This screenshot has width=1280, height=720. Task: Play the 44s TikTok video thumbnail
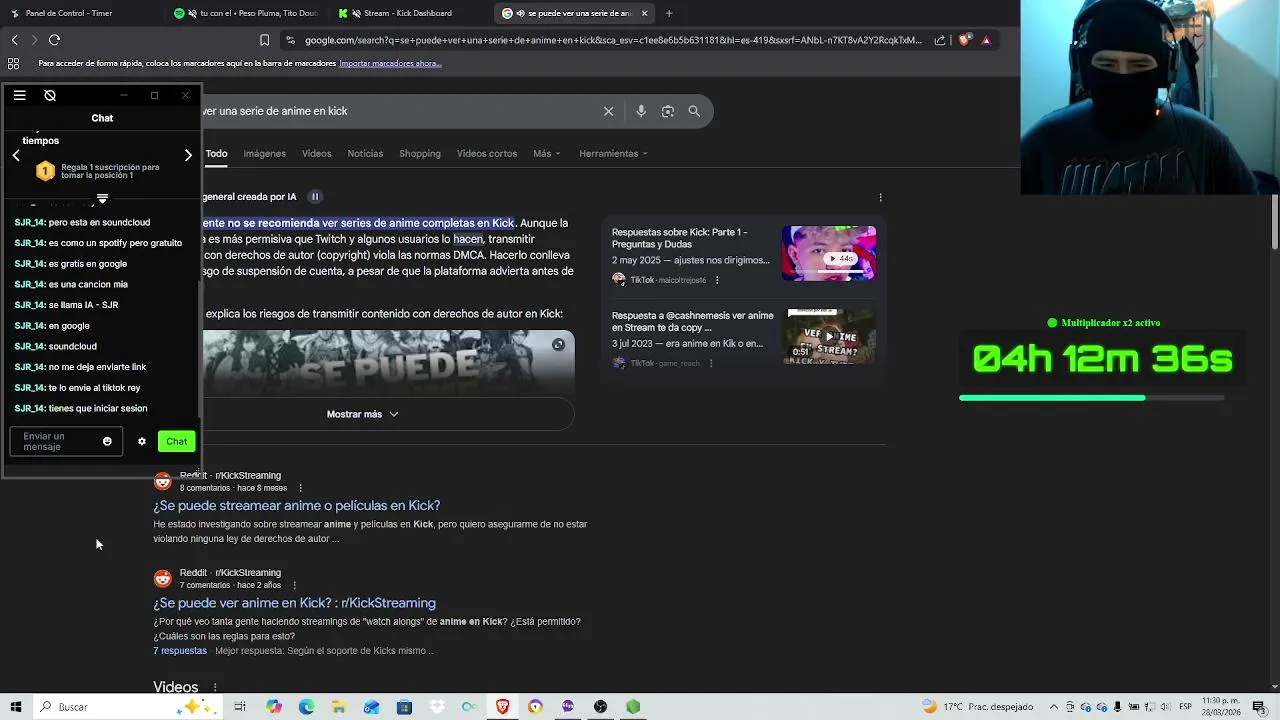tap(829, 253)
